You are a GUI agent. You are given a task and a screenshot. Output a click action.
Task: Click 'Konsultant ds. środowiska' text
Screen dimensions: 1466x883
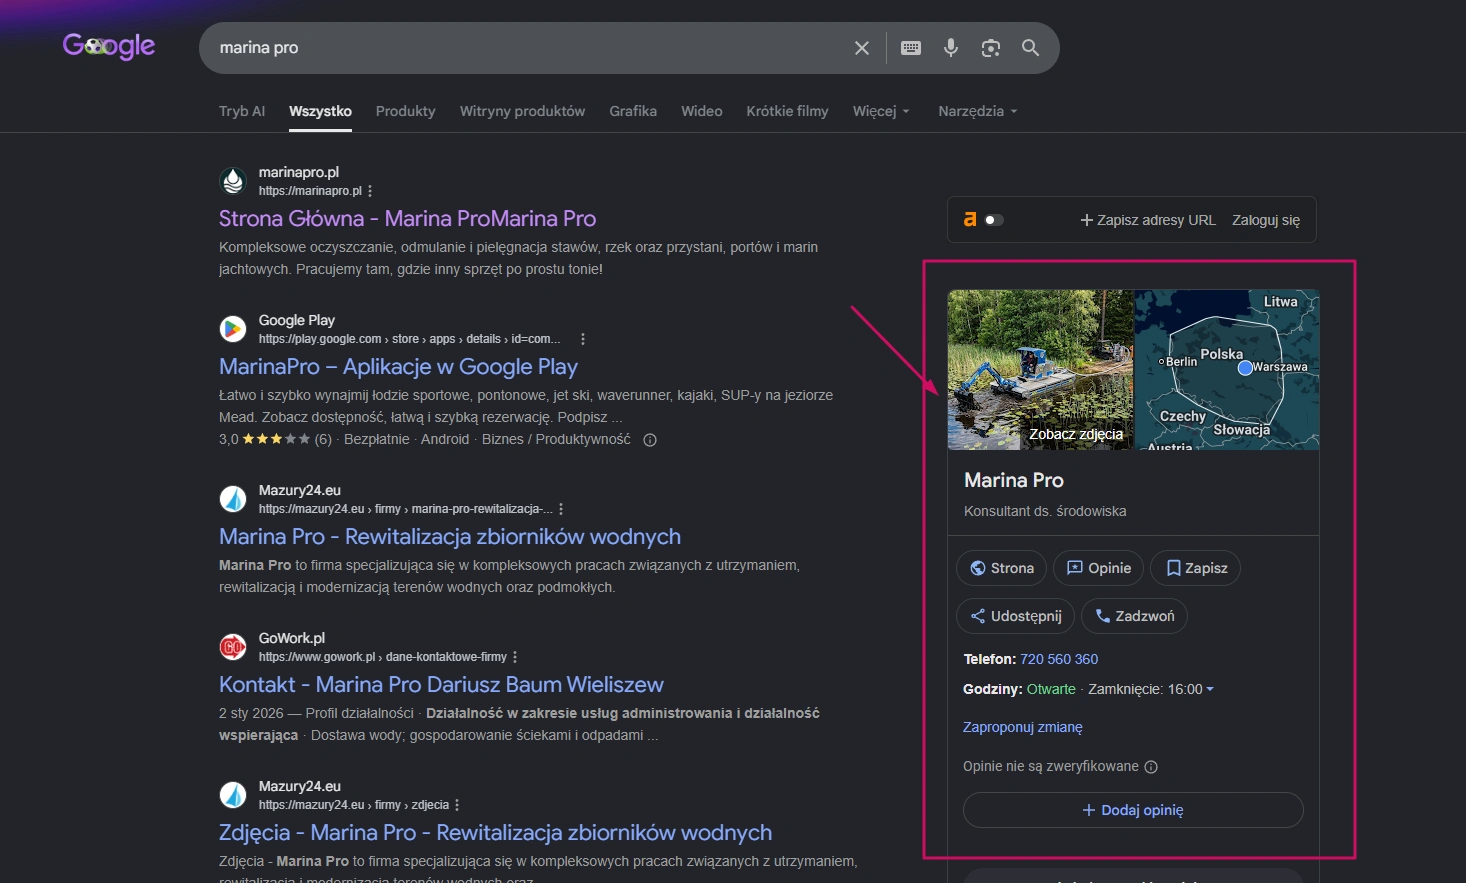[x=1045, y=511]
